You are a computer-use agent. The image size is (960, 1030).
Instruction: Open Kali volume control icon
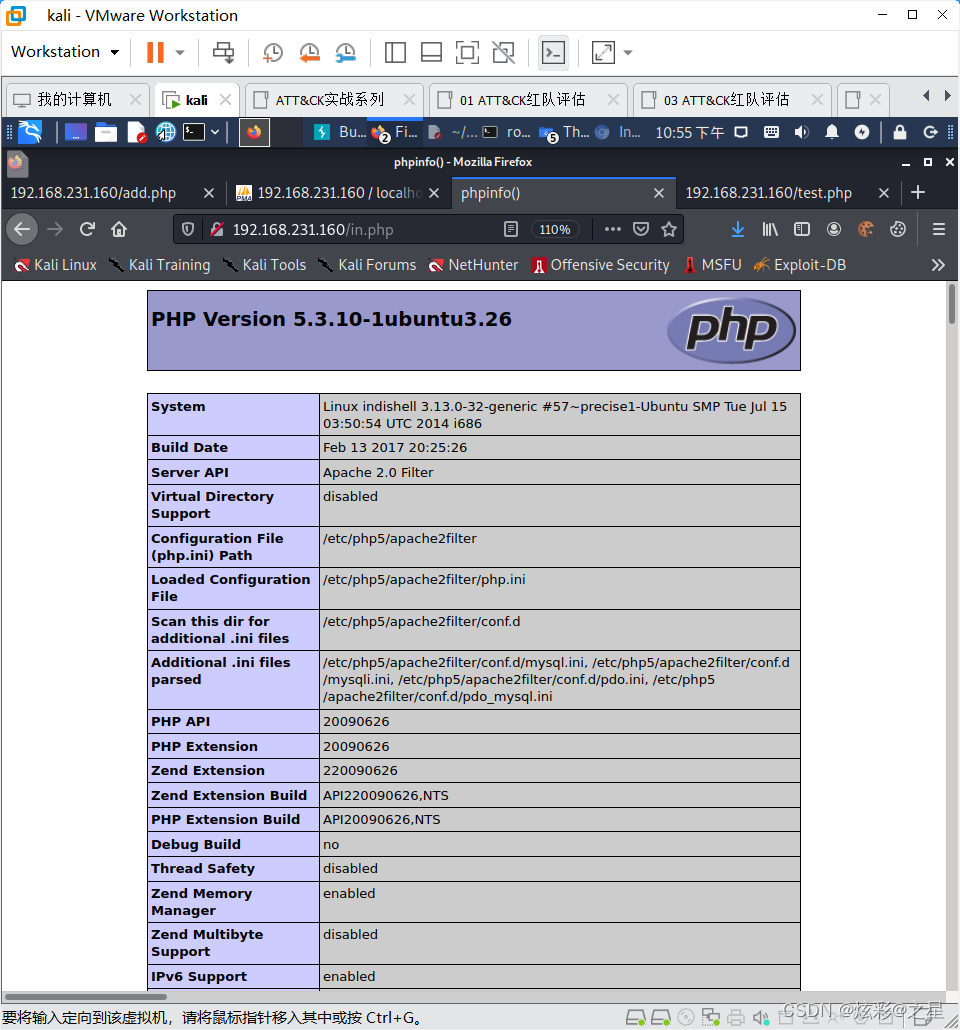pyautogui.click(x=801, y=133)
